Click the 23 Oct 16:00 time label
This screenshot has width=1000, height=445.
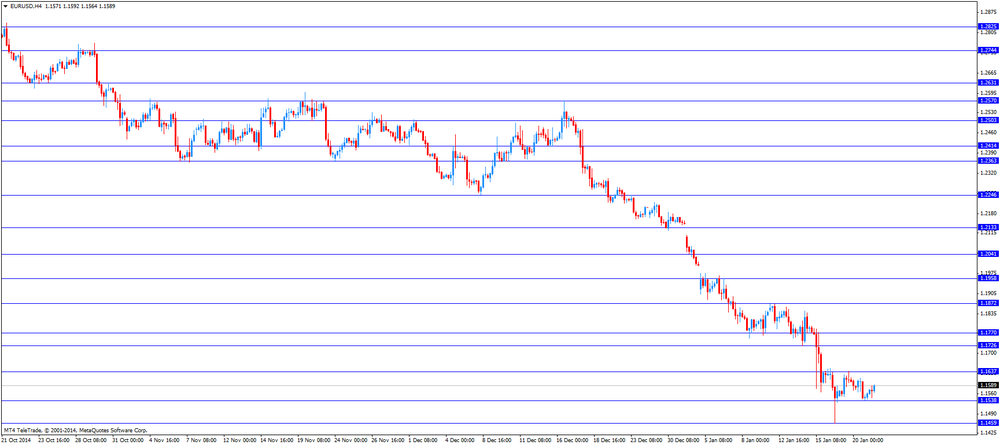[x=54, y=440]
